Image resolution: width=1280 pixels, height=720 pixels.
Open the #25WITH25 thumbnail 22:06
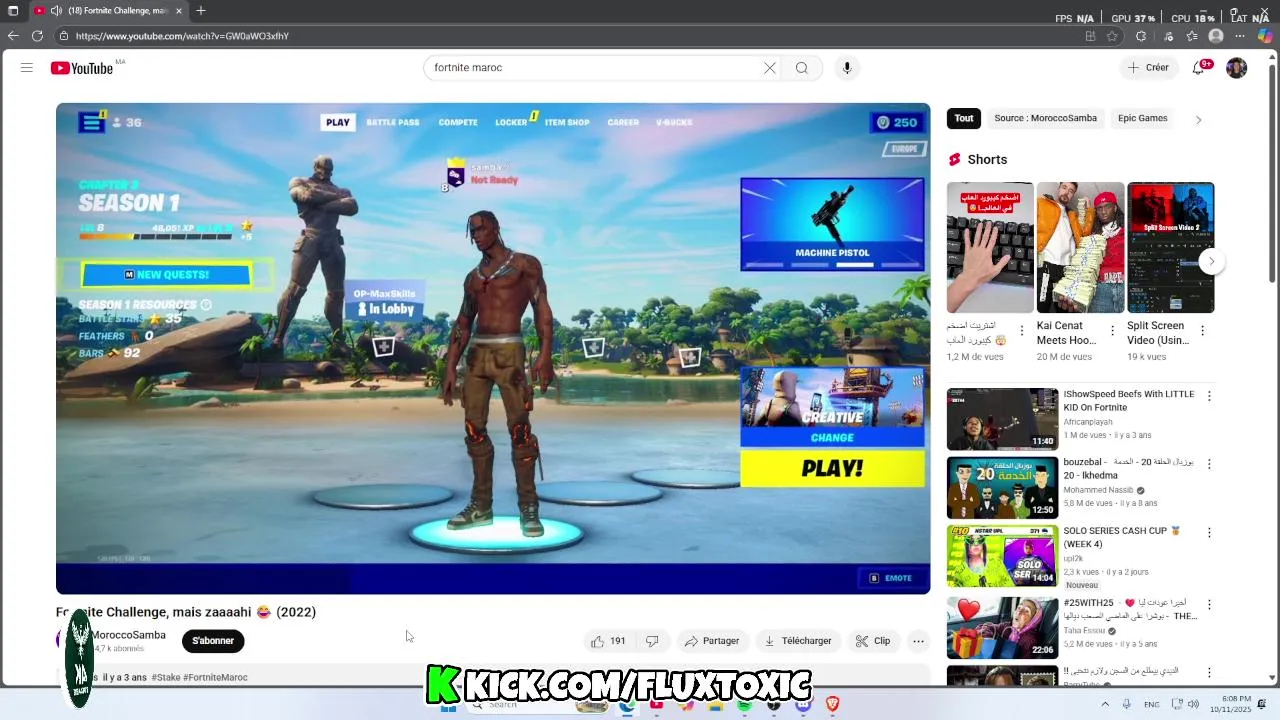[x=1002, y=628]
